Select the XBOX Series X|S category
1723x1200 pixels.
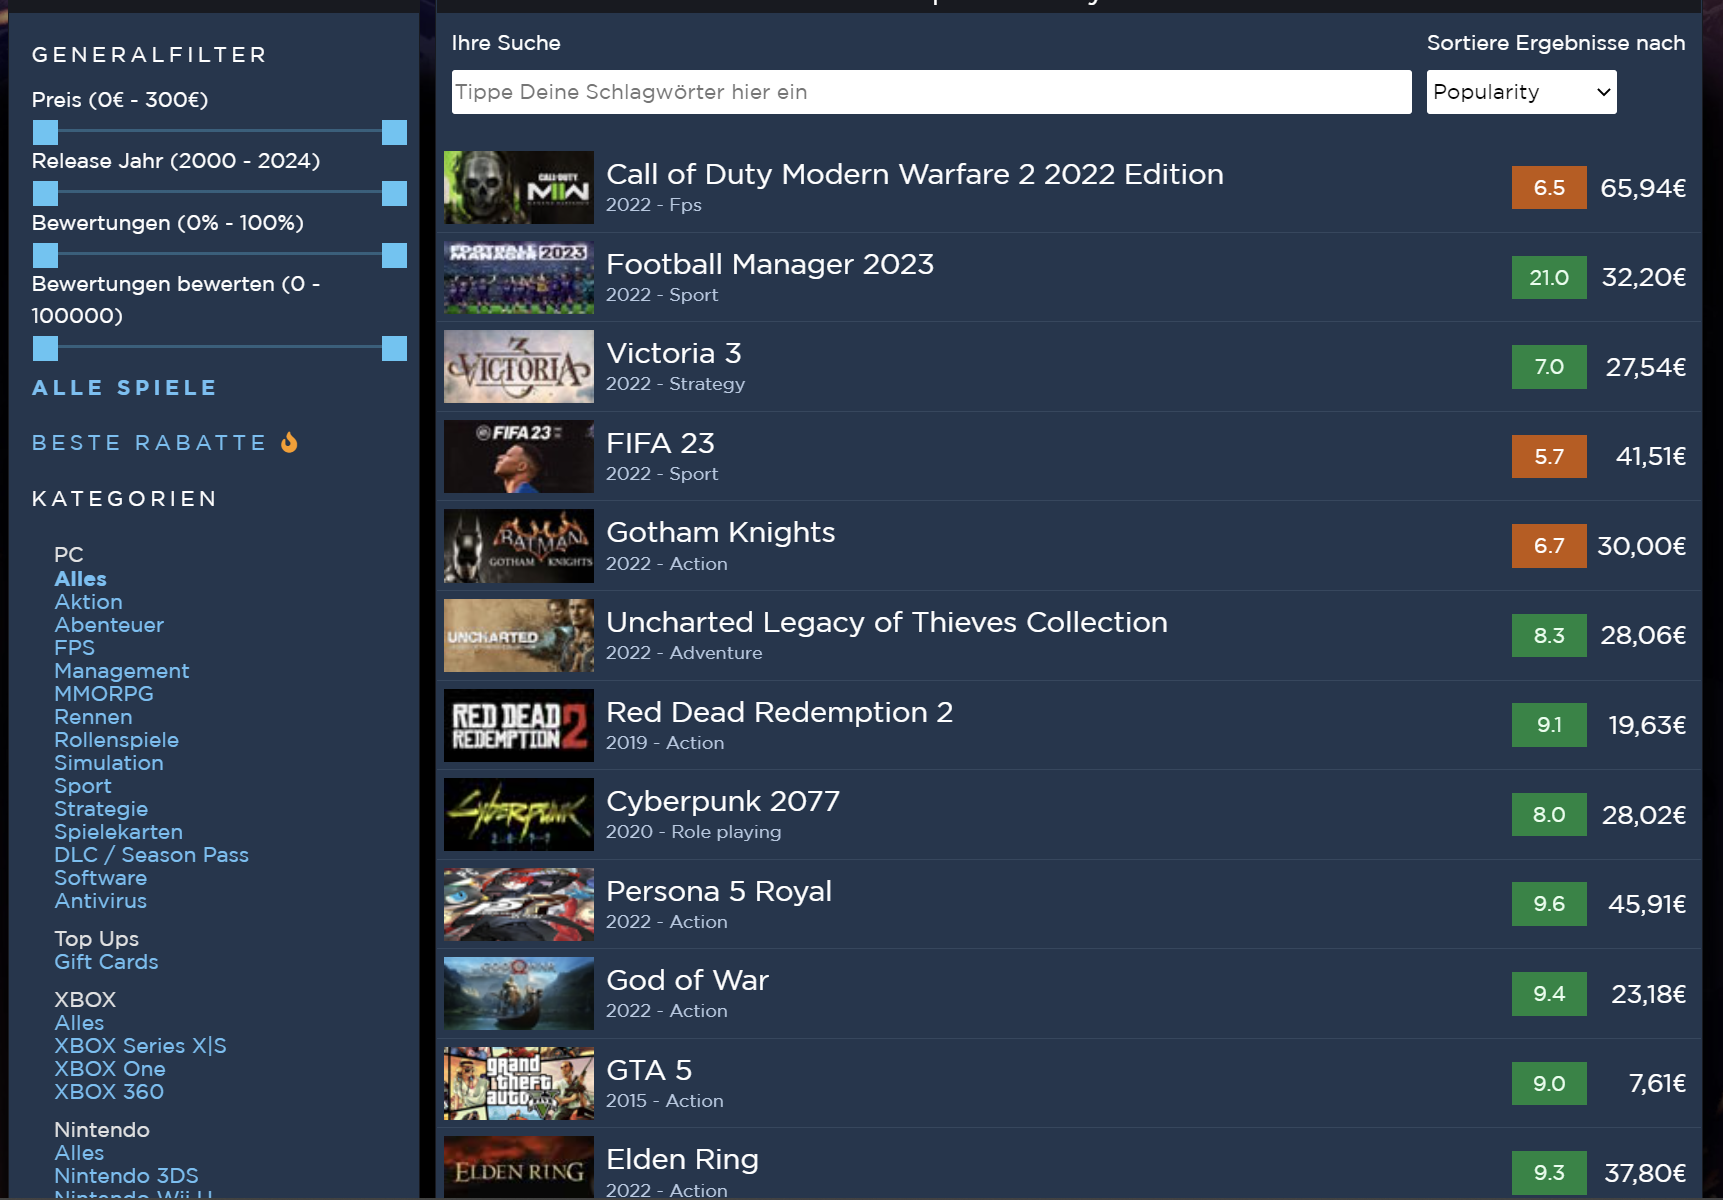point(140,1046)
